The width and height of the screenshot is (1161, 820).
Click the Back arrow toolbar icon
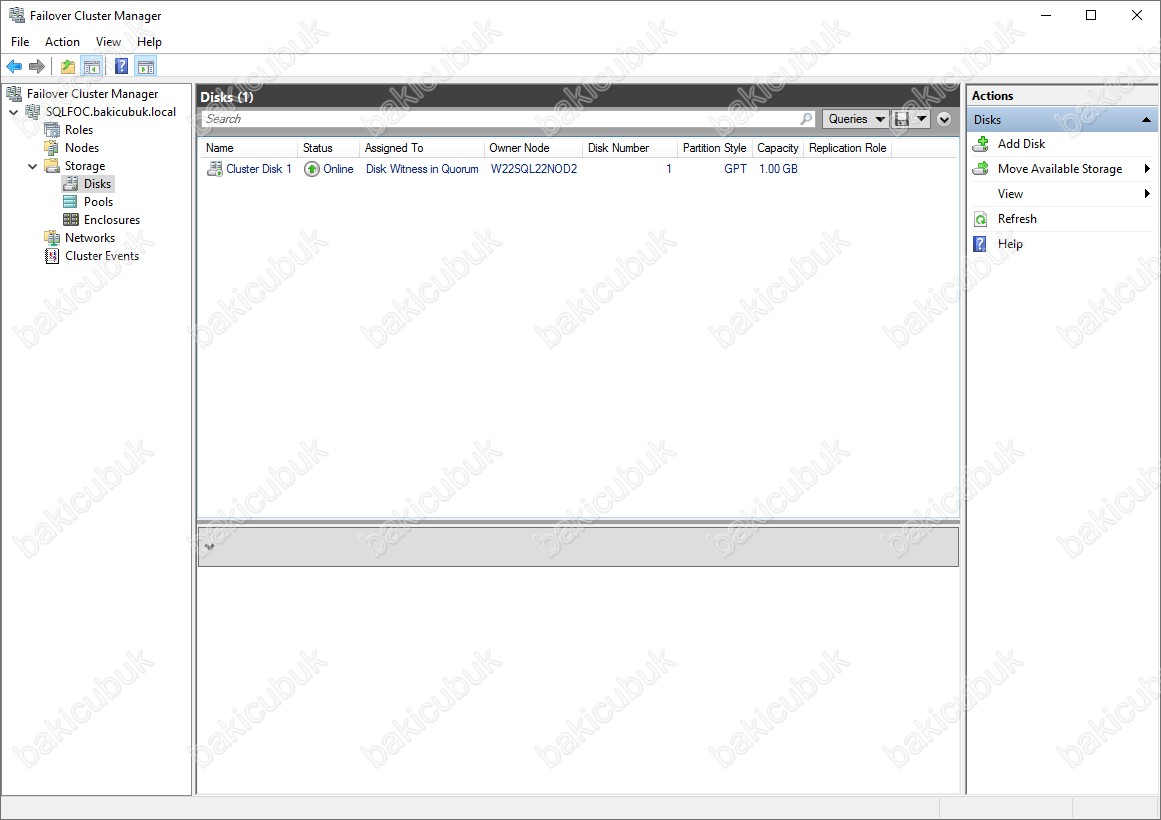[x=14, y=67]
